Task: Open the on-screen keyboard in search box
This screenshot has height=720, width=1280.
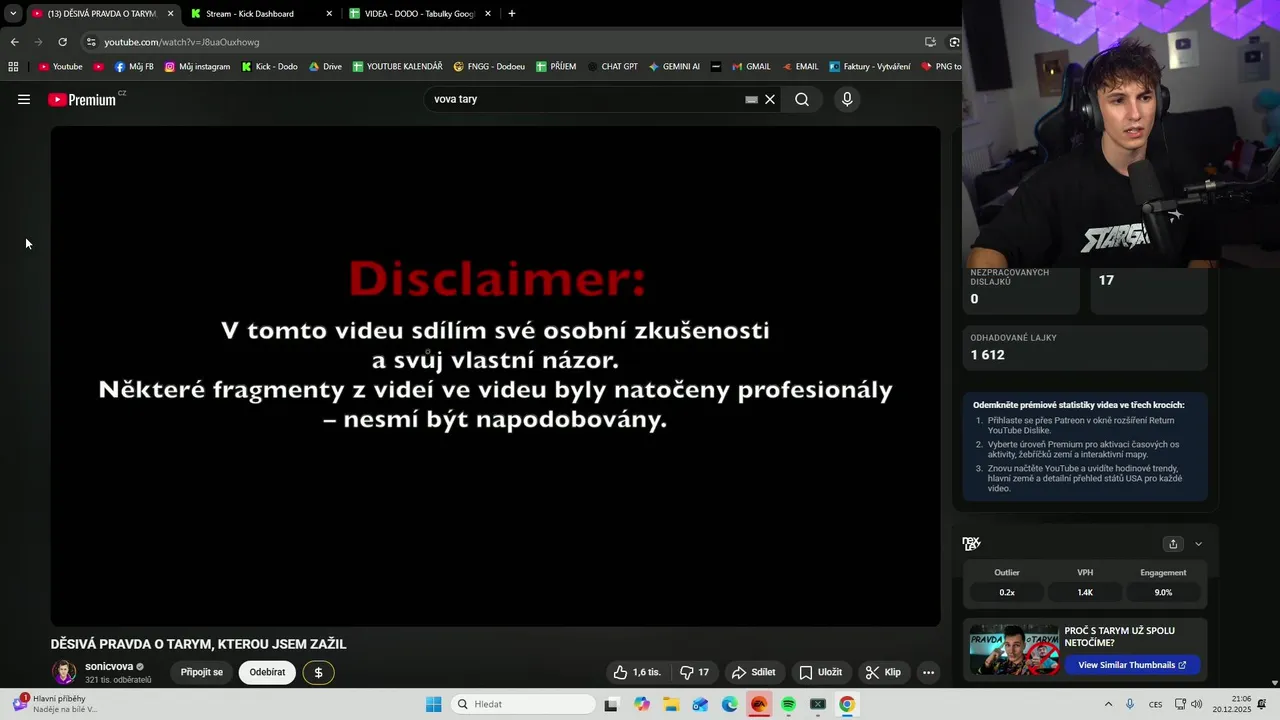Action: click(x=751, y=99)
